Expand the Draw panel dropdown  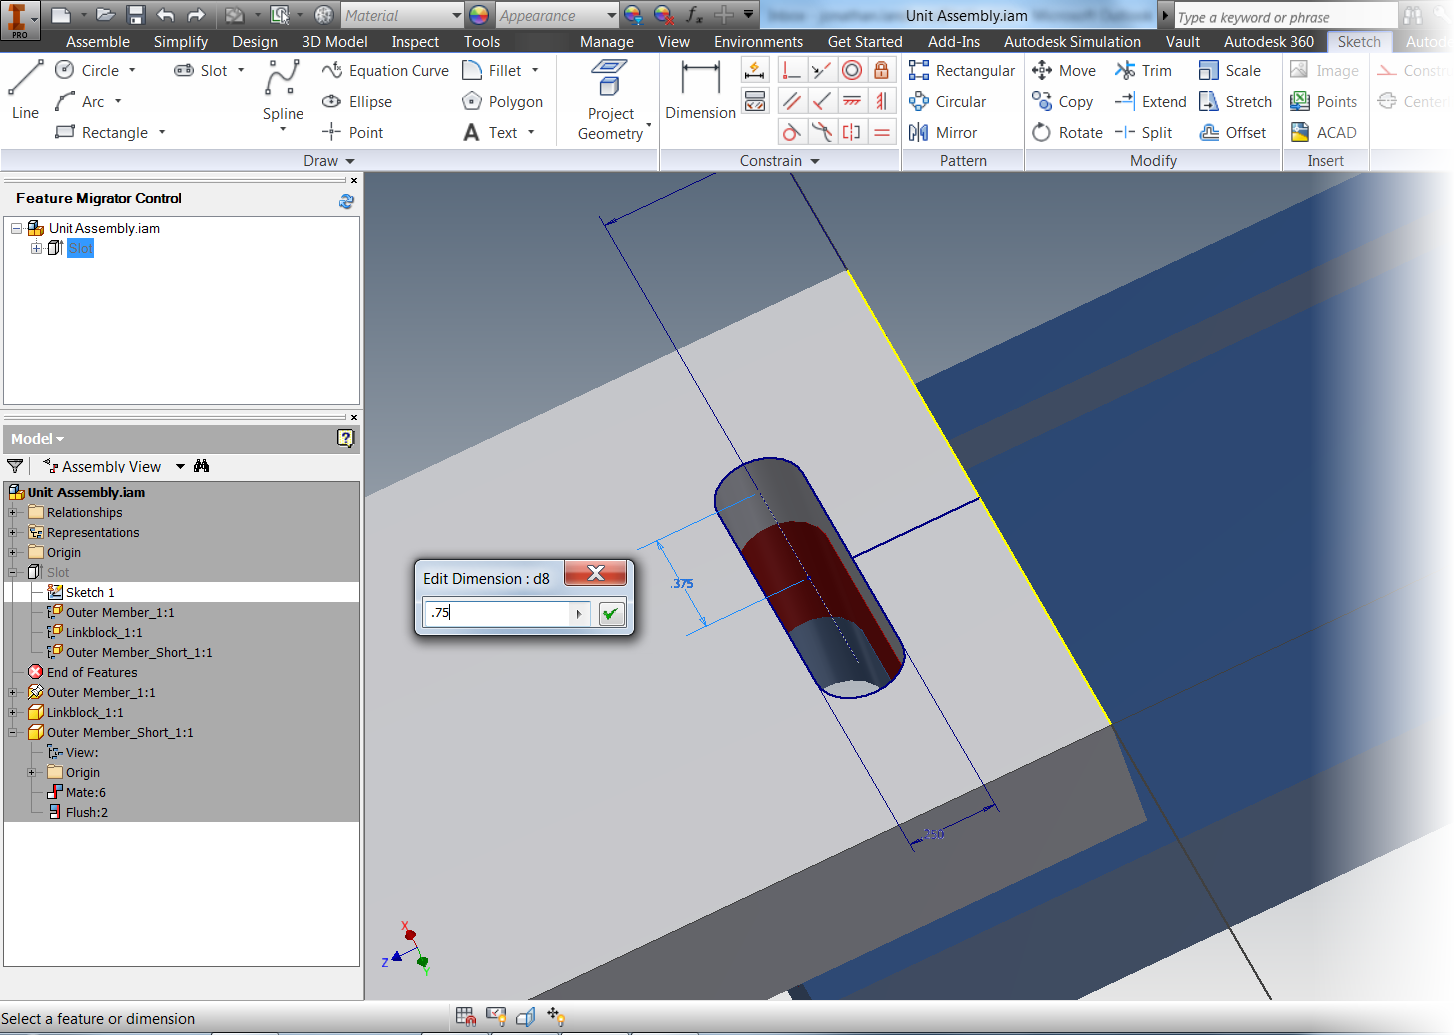click(x=350, y=161)
